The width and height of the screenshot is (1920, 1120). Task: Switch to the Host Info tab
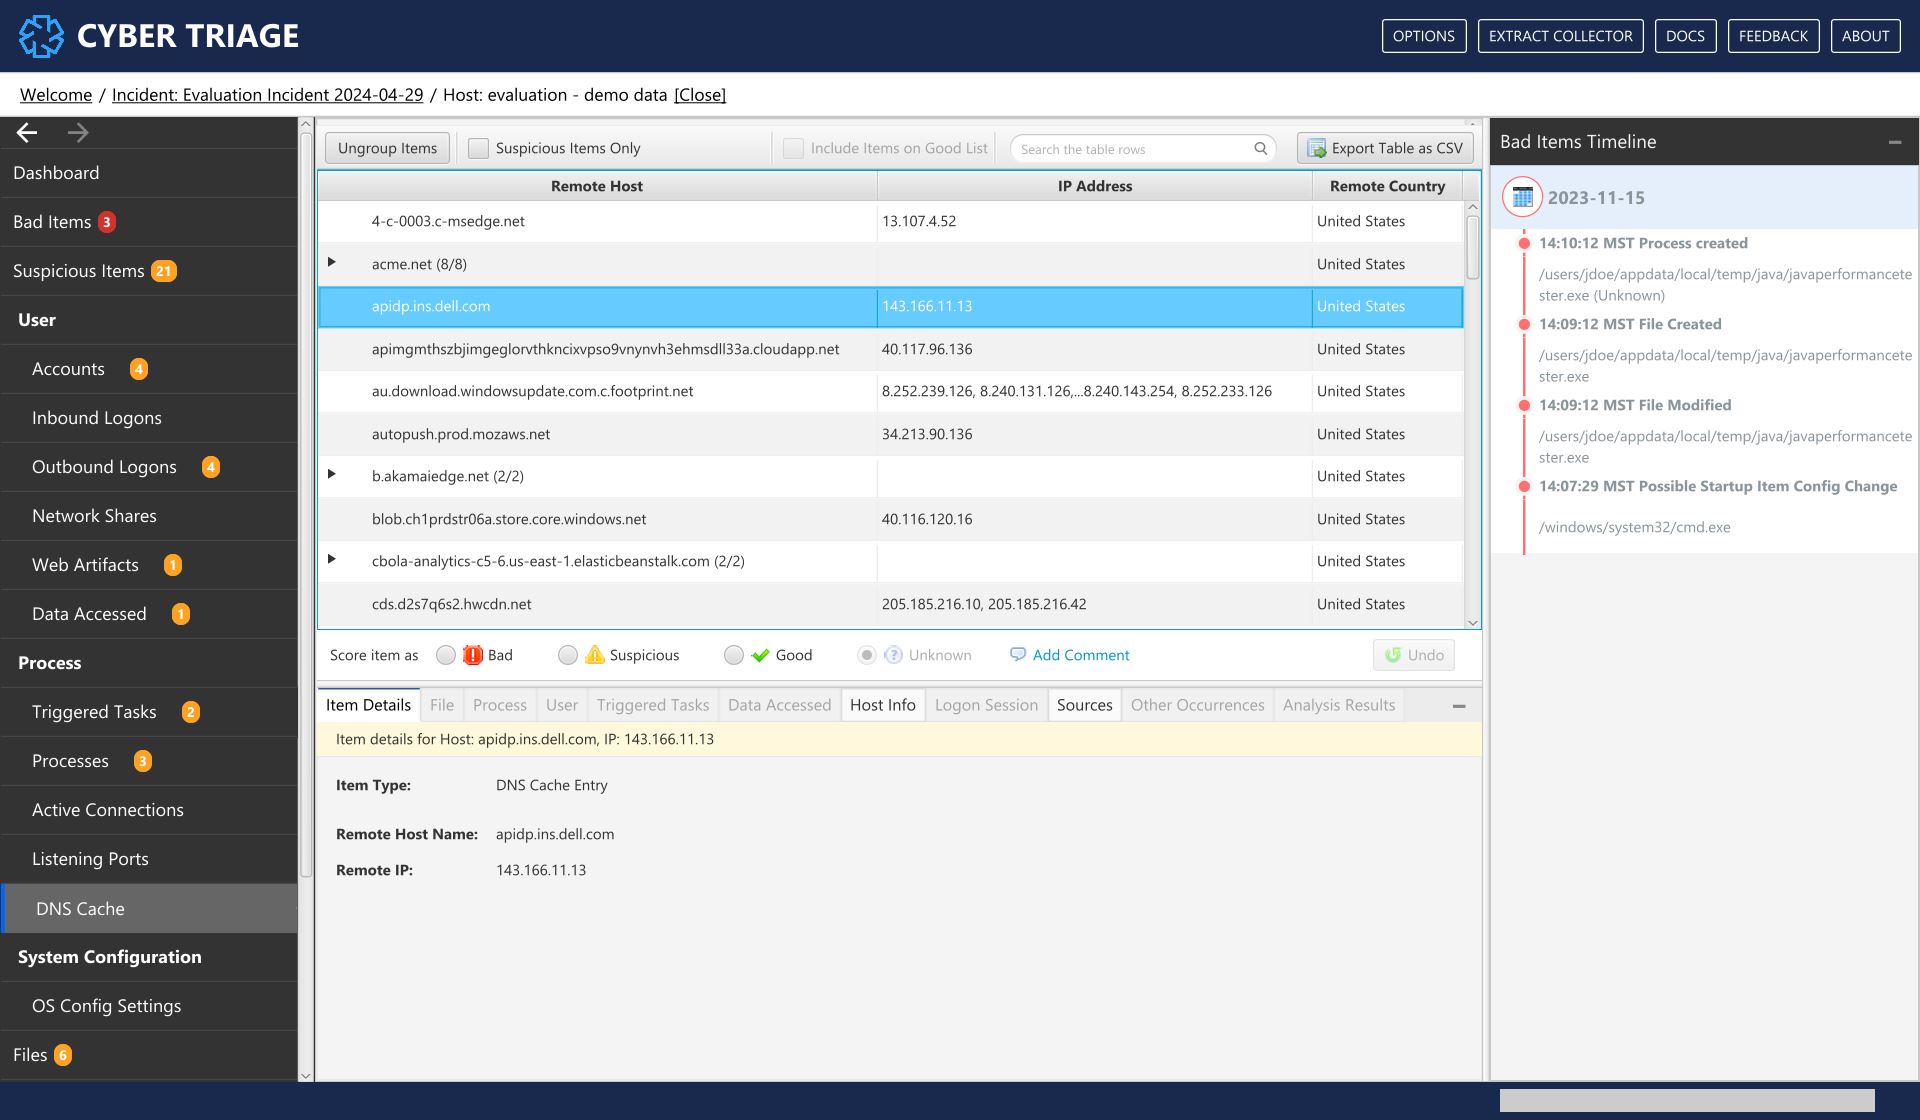882,705
